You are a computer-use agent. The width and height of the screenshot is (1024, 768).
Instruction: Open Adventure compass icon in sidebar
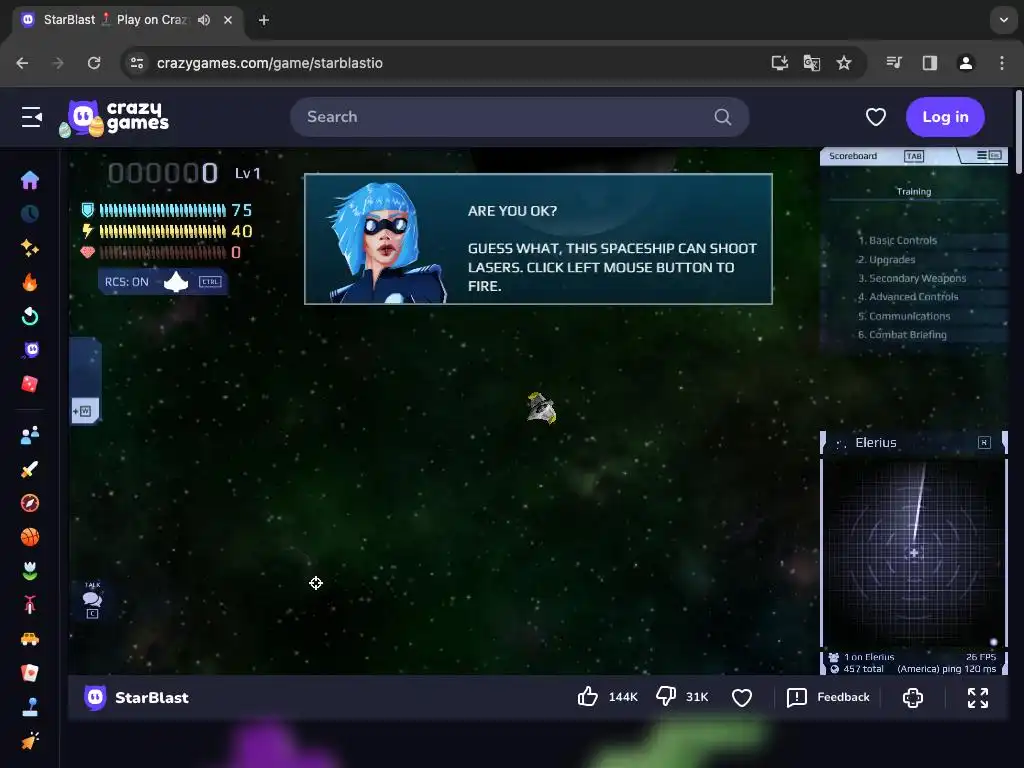pyautogui.click(x=30, y=503)
